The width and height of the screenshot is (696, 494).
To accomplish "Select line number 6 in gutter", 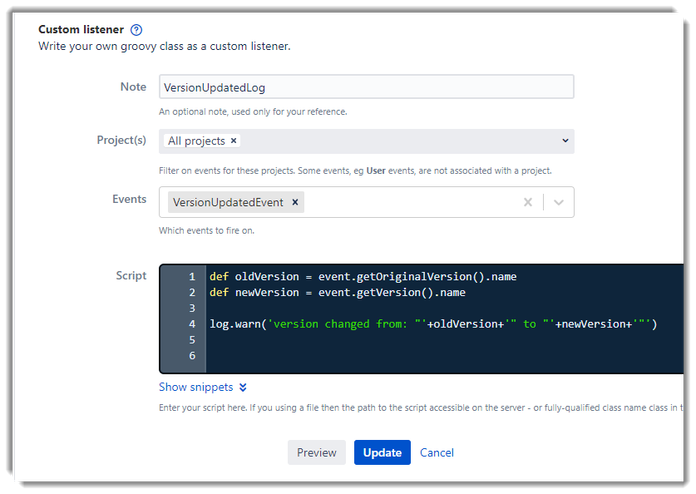I will pyautogui.click(x=192, y=356).
